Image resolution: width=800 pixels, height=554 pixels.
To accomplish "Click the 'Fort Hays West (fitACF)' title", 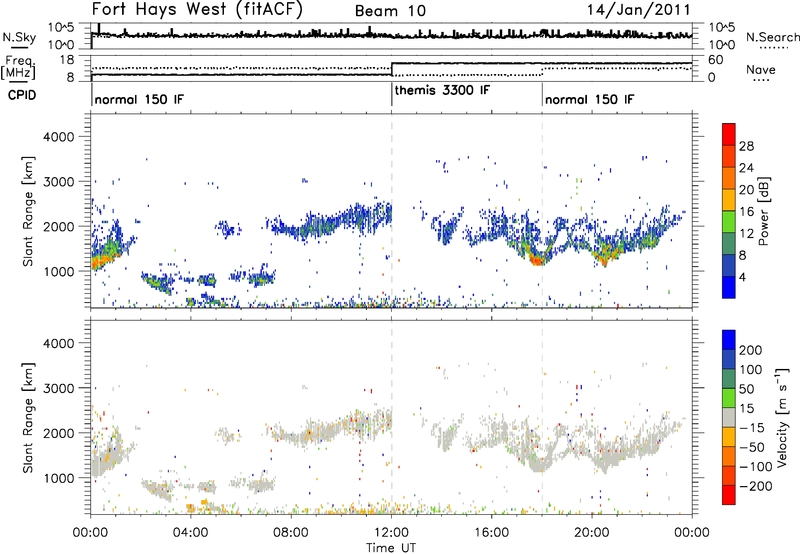I will point(197,9).
